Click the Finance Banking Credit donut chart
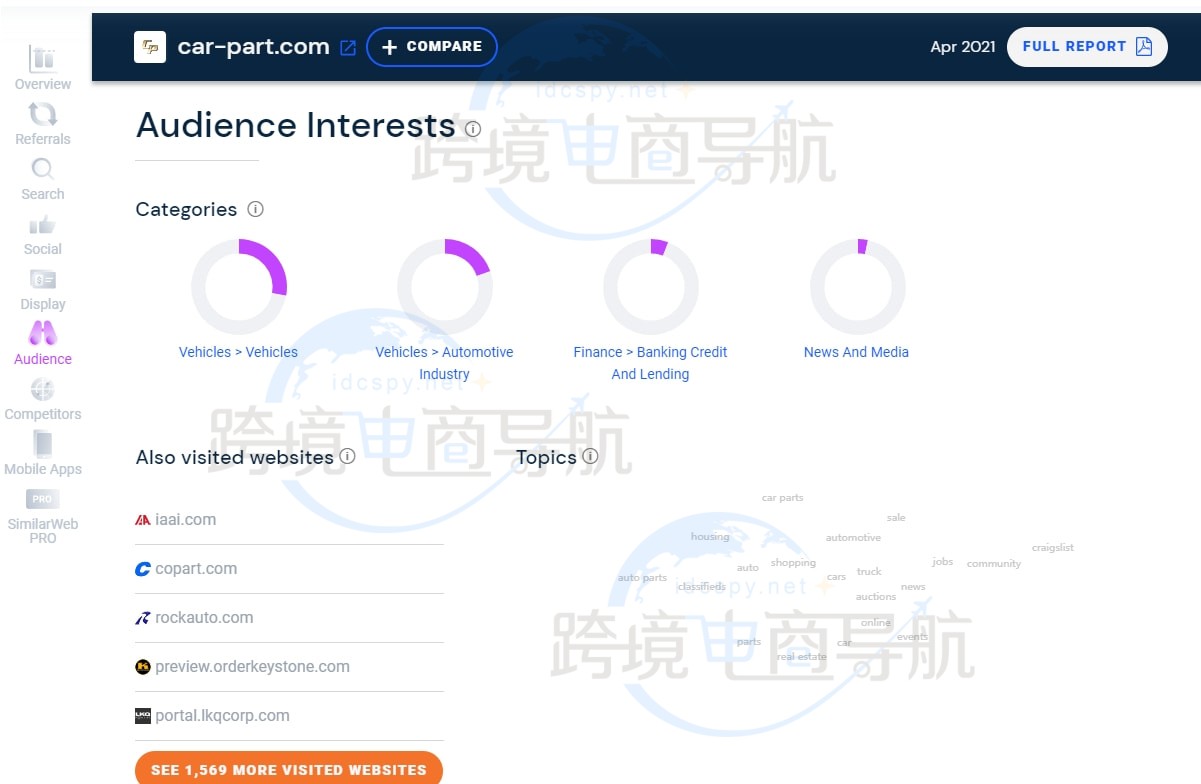The height and width of the screenshot is (784, 1201). click(x=651, y=287)
